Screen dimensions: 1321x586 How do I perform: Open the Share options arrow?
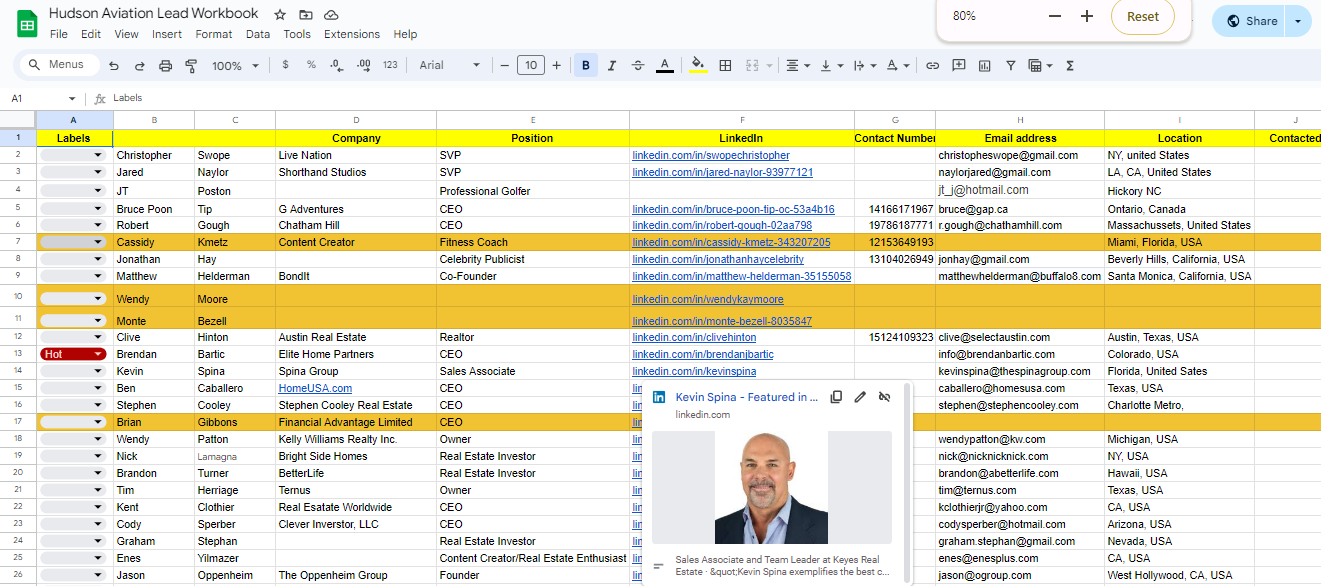[x=1298, y=21]
